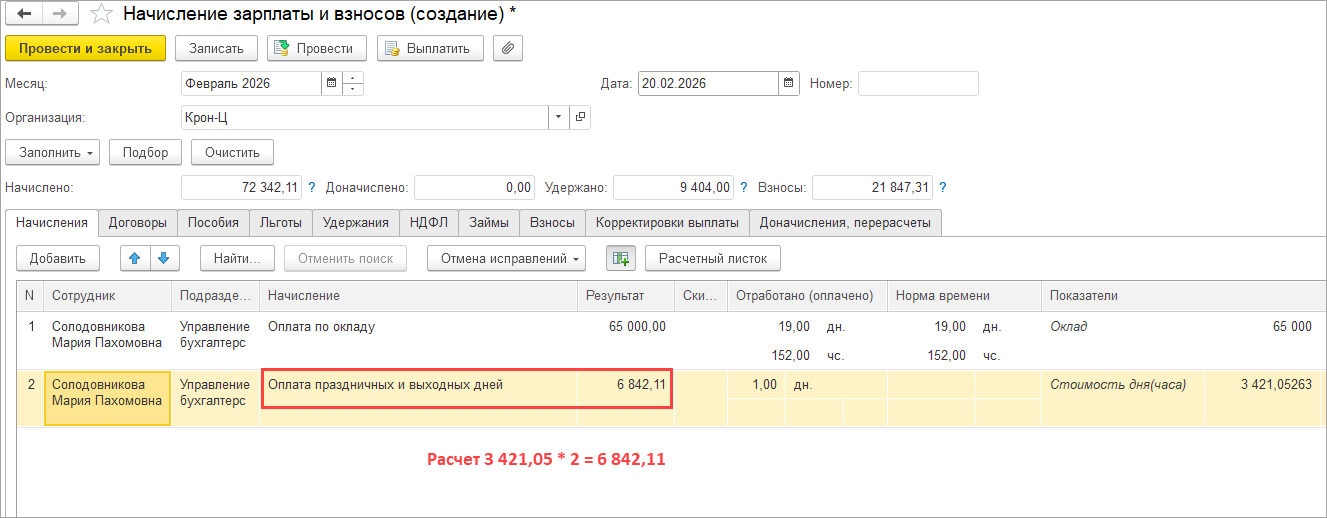Sort by Сотрудник column header
The width and height of the screenshot is (1327, 518).
108,296
